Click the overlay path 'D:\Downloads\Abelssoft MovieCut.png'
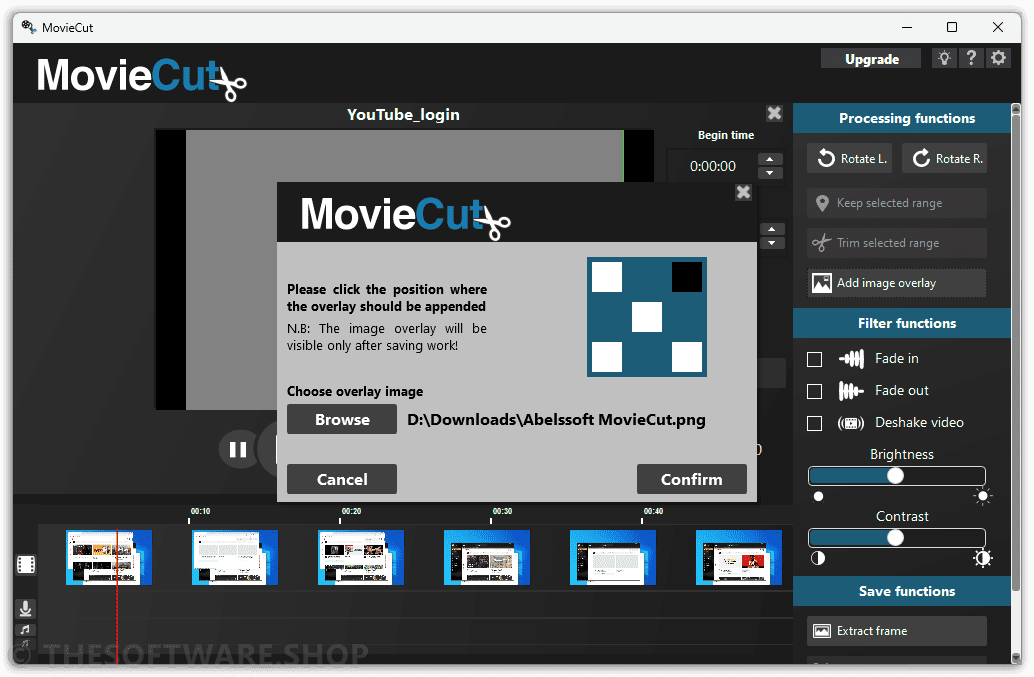 tap(556, 420)
